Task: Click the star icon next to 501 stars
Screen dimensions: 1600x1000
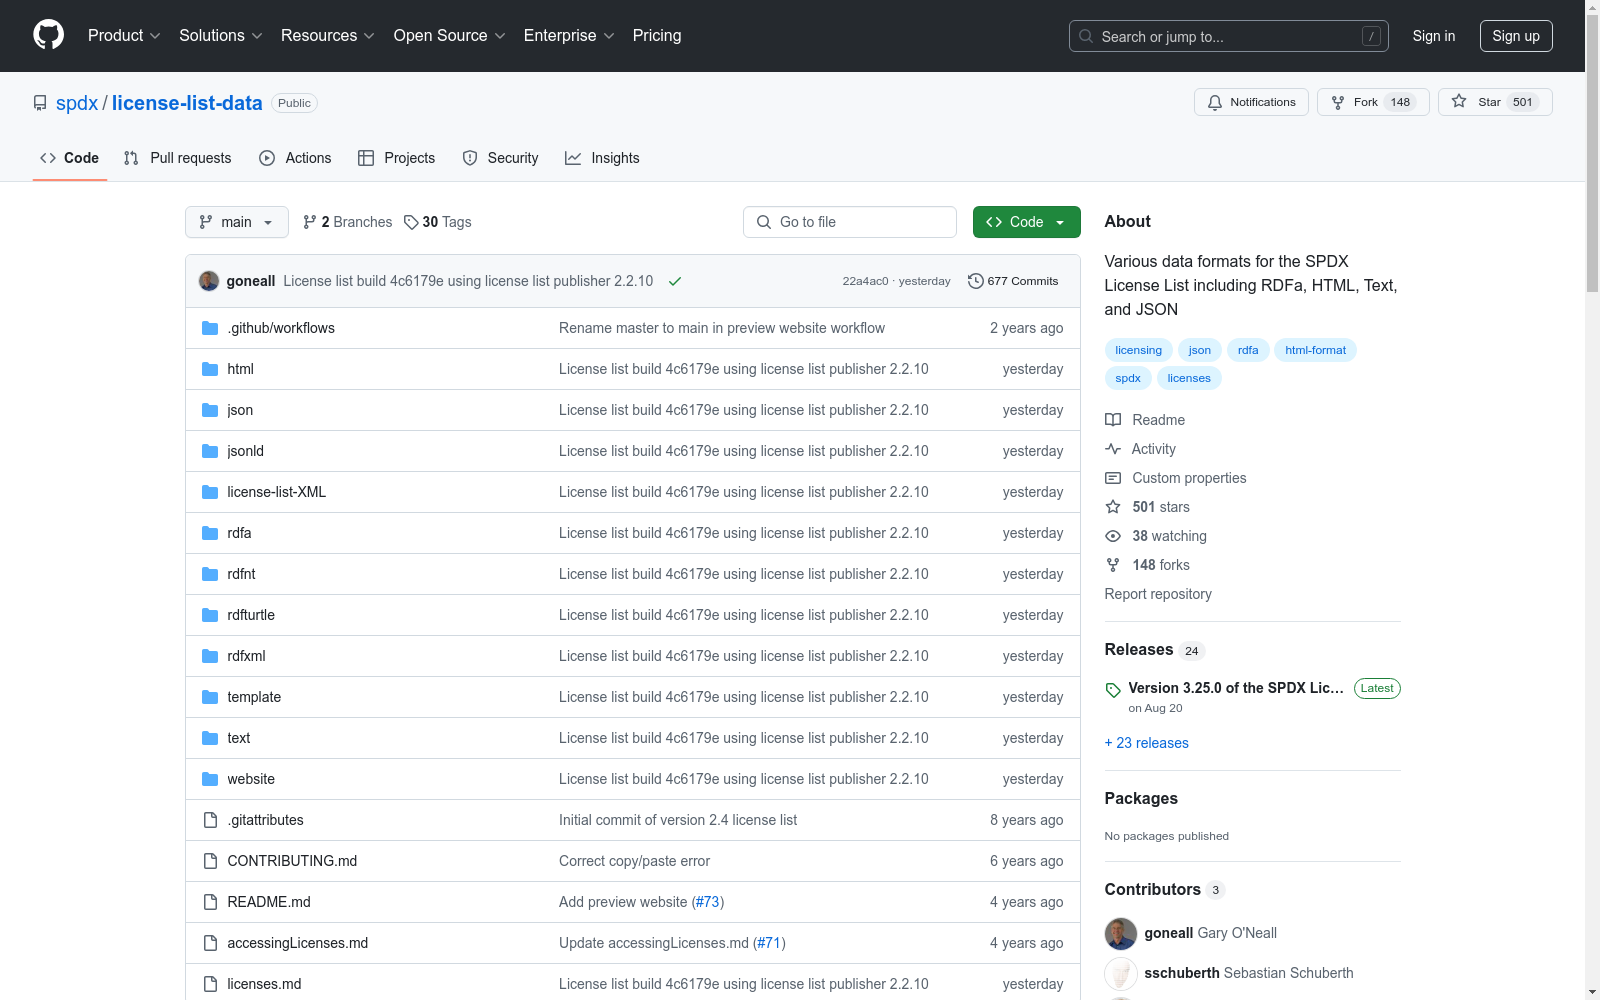Action: click(x=1113, y=507)
